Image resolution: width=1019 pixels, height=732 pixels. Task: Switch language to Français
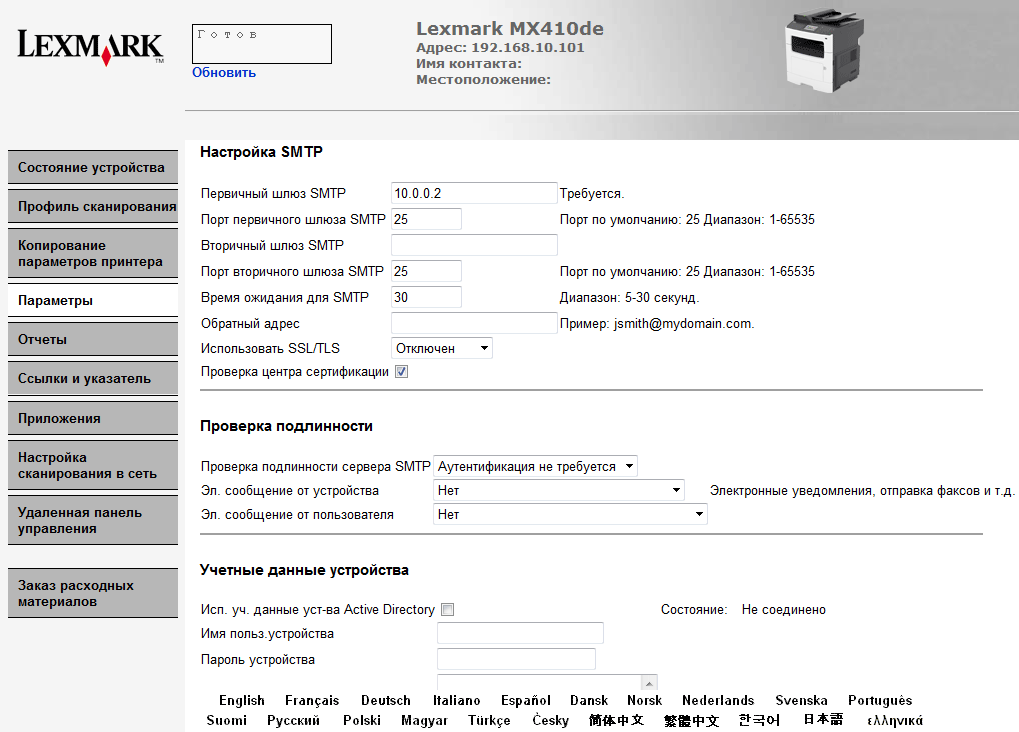[x=312, y=700]
